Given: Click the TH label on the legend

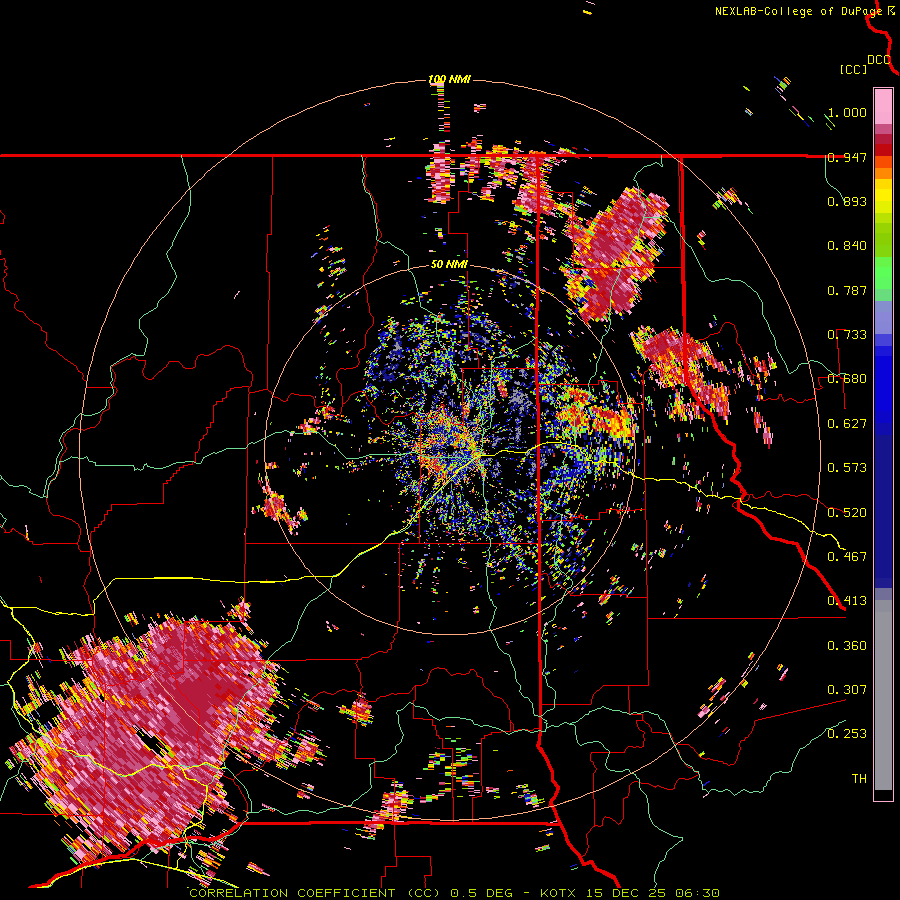Looking at the screenshot, I should pyautogui.click(x=859, y=779).
